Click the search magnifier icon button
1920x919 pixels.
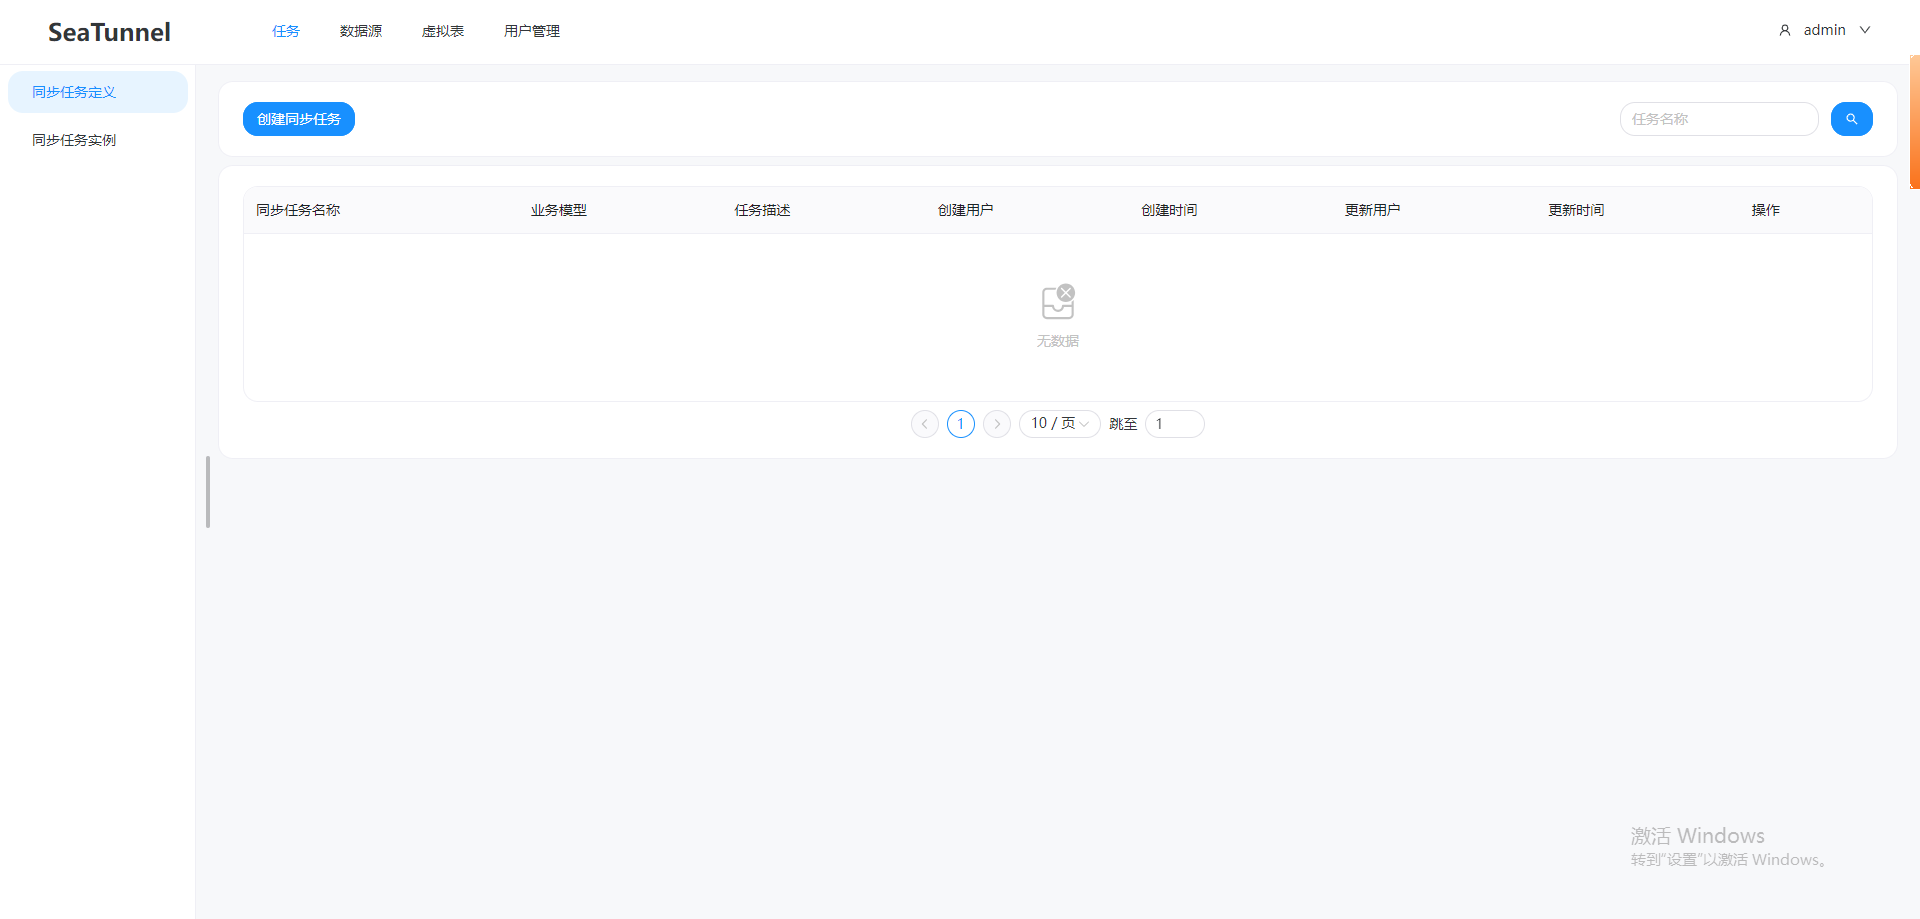click(1851, 119)
